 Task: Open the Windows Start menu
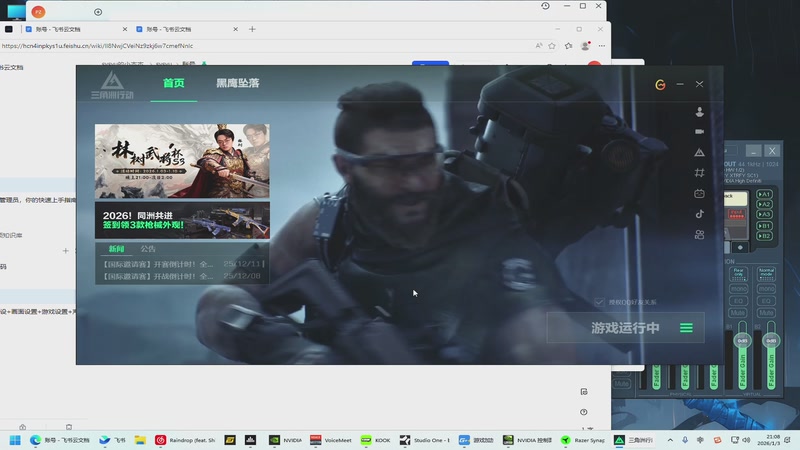[15, 440]
